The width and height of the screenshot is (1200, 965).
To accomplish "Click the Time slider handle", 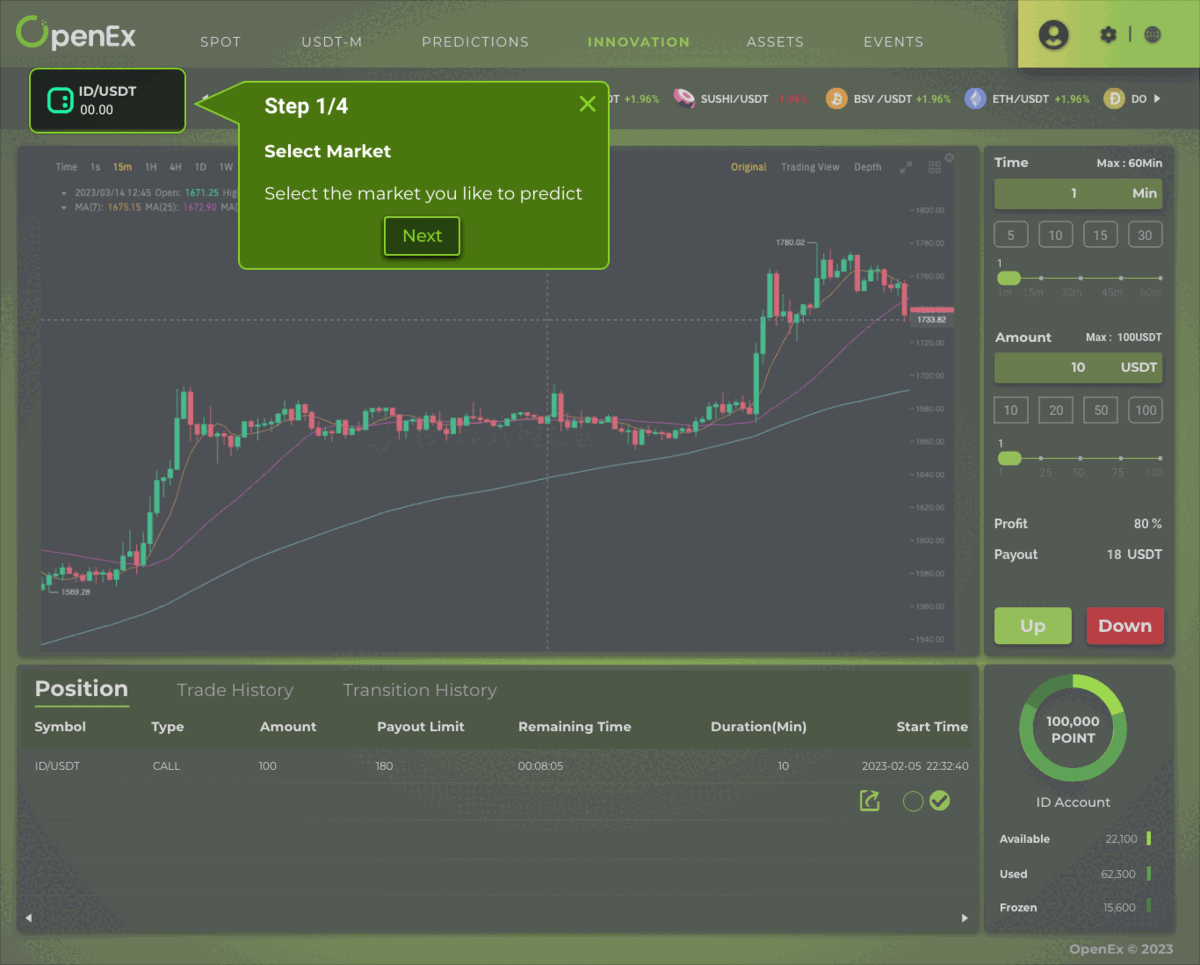I will 1009,277.
